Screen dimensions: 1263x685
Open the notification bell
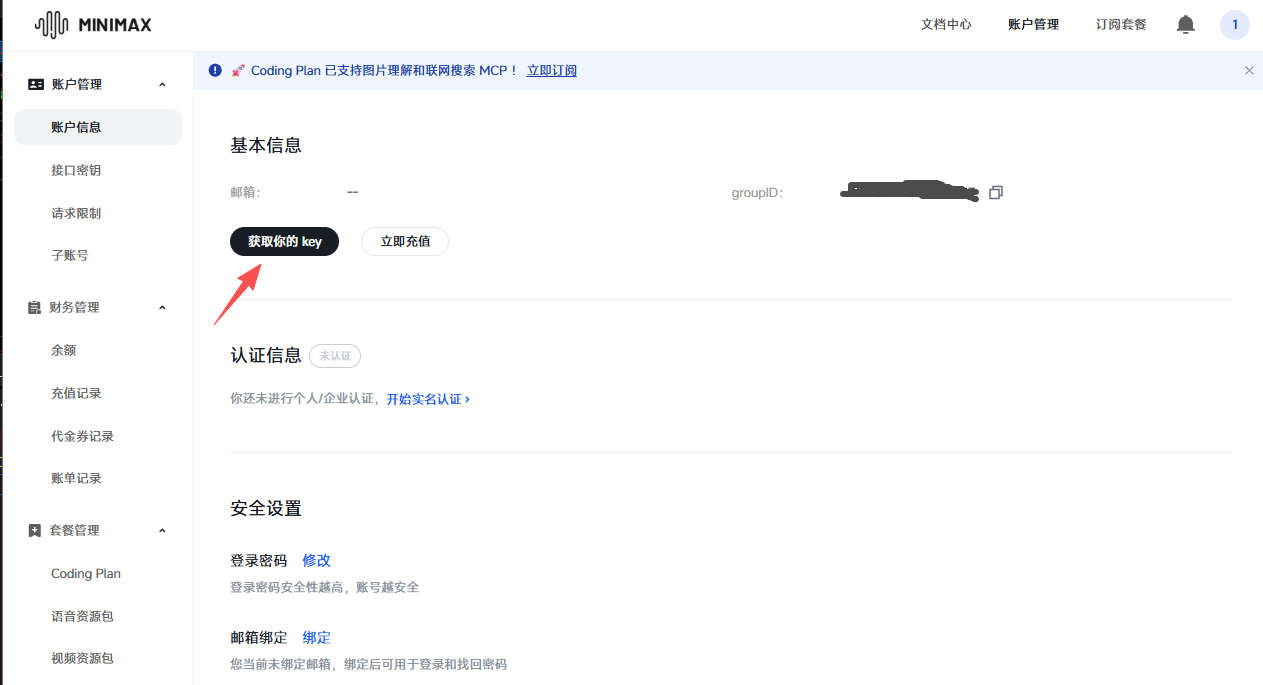pyautogui.click(x=1185, y=24)
